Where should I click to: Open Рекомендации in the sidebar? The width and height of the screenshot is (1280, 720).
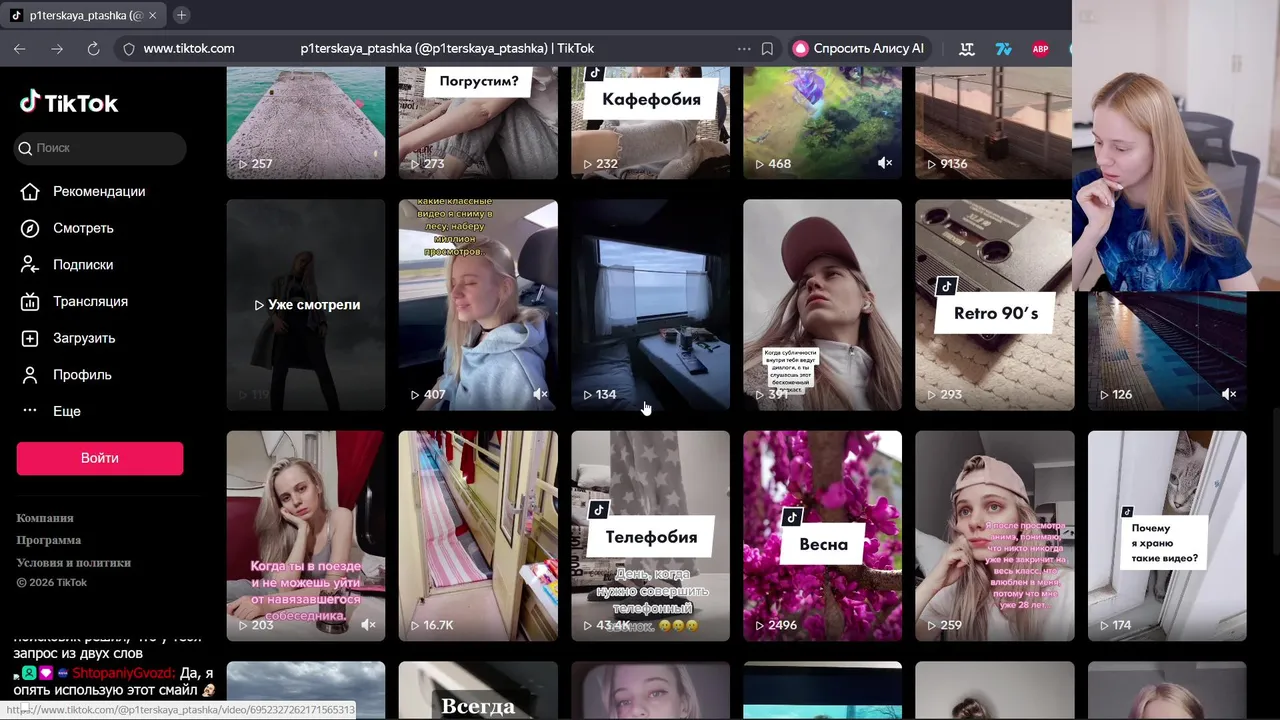point(83,191)
